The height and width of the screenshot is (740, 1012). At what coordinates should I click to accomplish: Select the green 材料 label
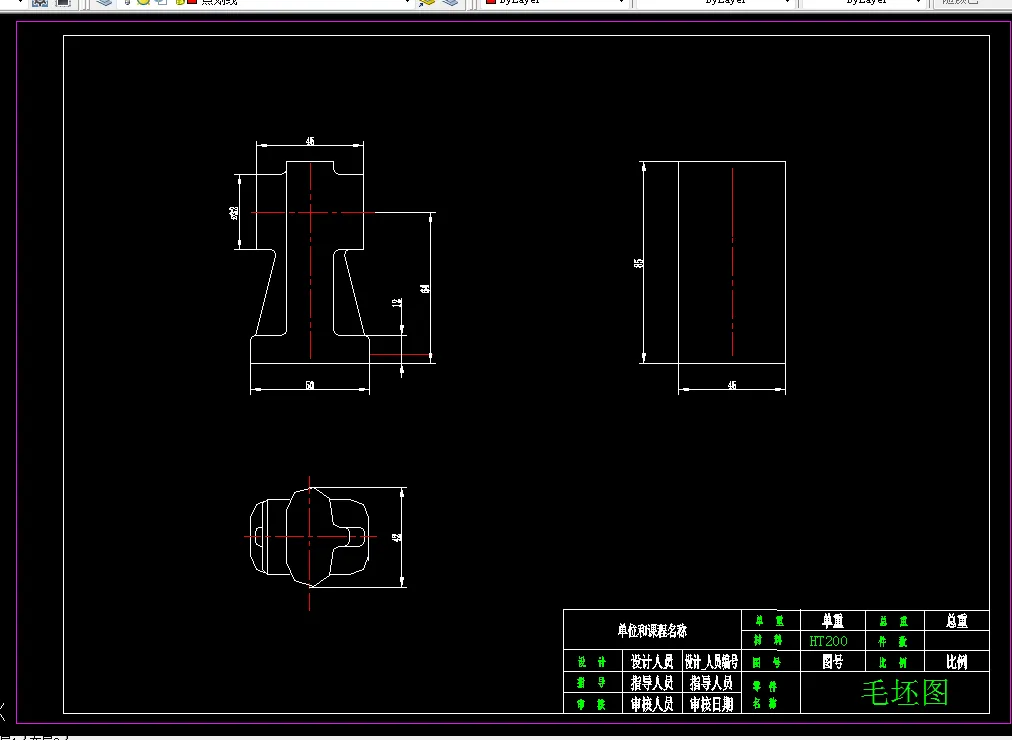(769, 641)
